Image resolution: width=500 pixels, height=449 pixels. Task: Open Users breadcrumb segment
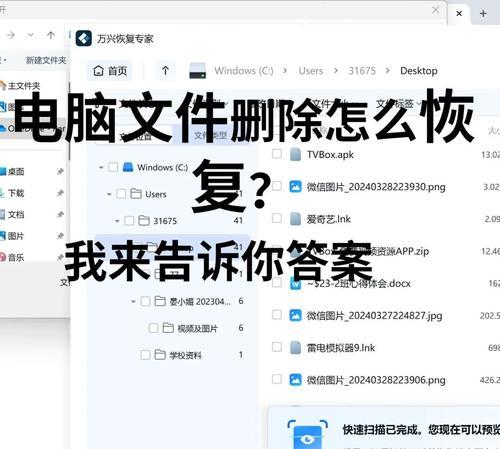coord(311,71)
